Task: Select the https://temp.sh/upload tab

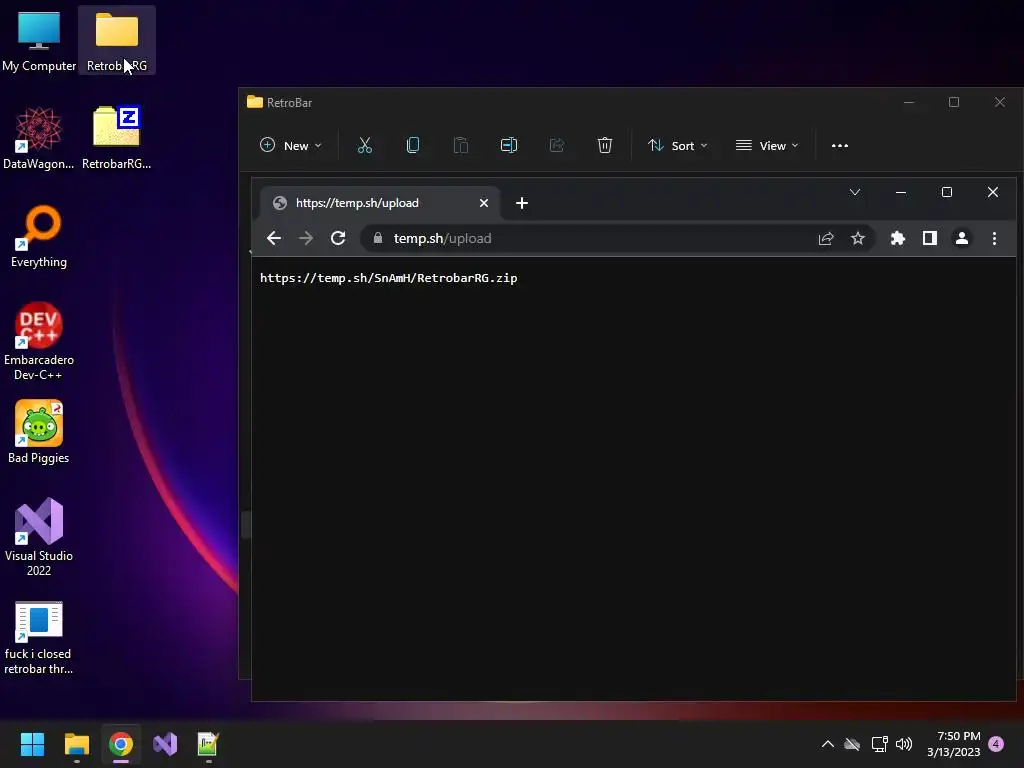Action: pyautogui.click(x=380, y=203)
